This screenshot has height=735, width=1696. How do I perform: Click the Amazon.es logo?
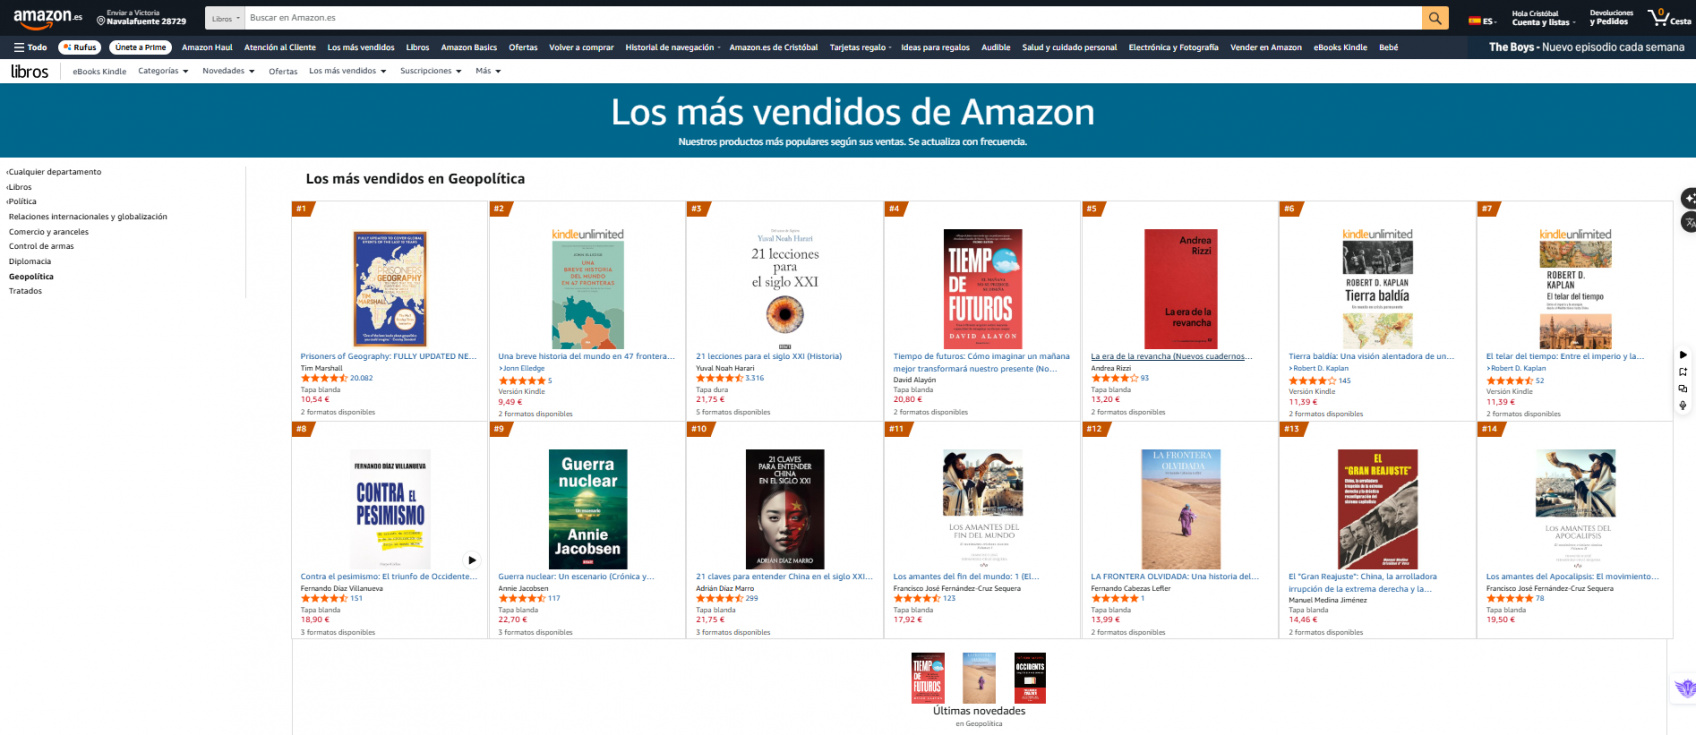coord(47,17)
